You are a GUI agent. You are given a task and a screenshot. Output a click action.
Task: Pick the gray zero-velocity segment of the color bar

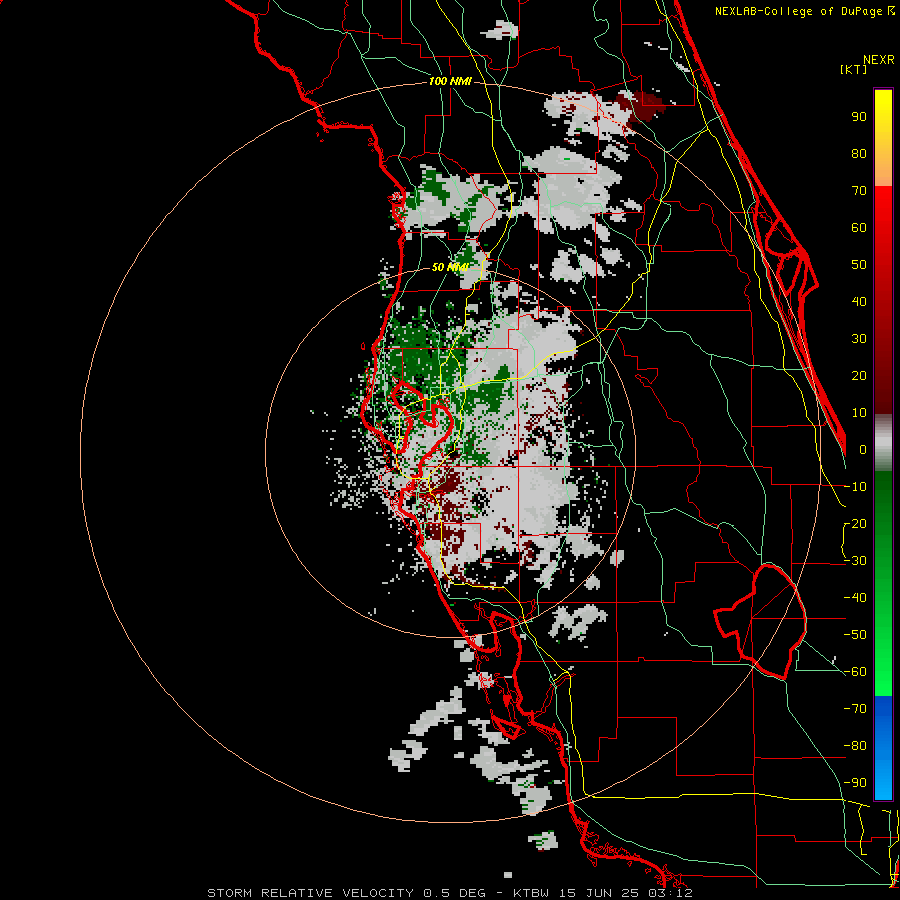(883, 443)
